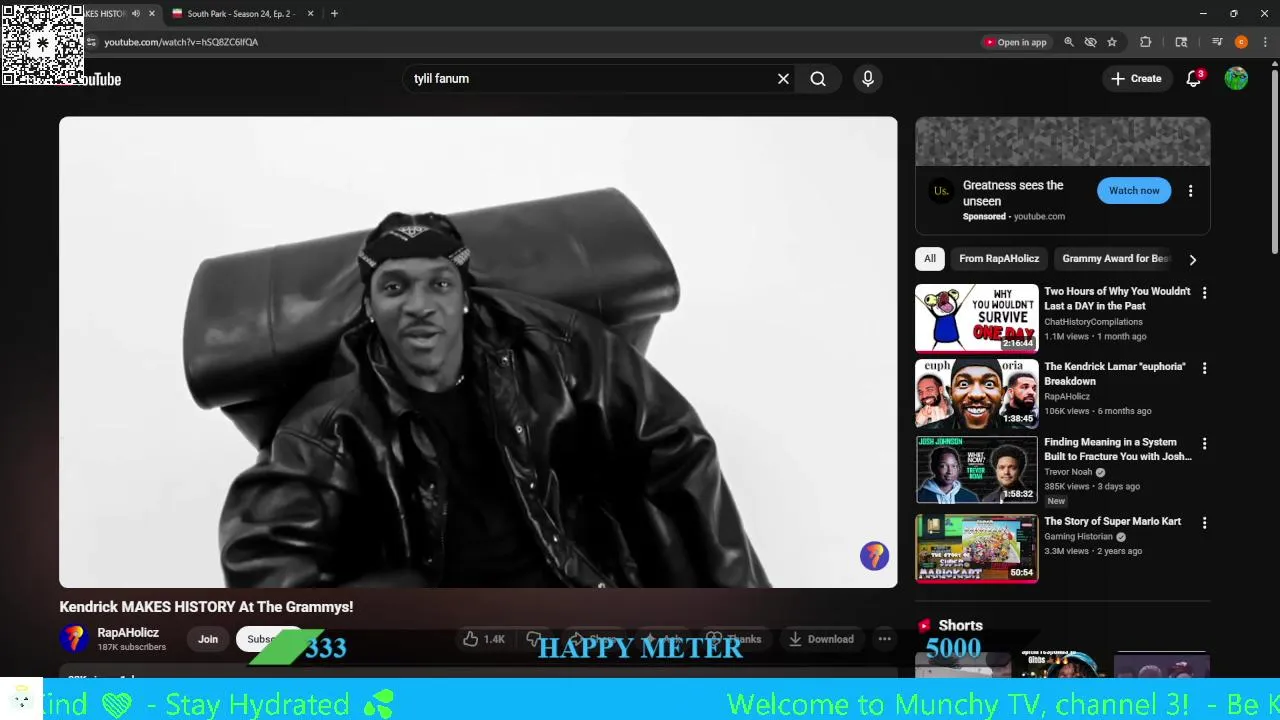The image size is (1280, 720).
Task: Open Finding Meaning in a System thumbnail
Action: pos(977,469)
